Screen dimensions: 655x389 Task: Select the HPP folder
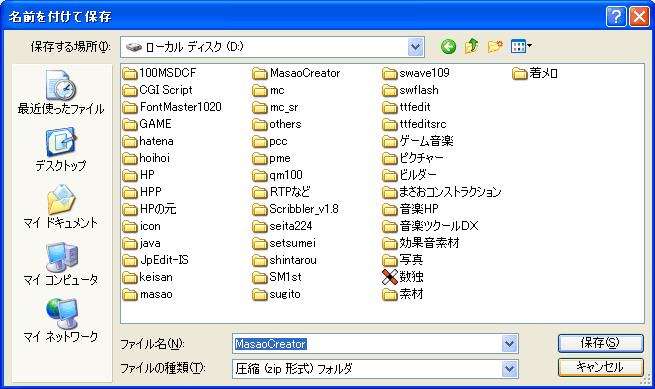click(142, 192)
